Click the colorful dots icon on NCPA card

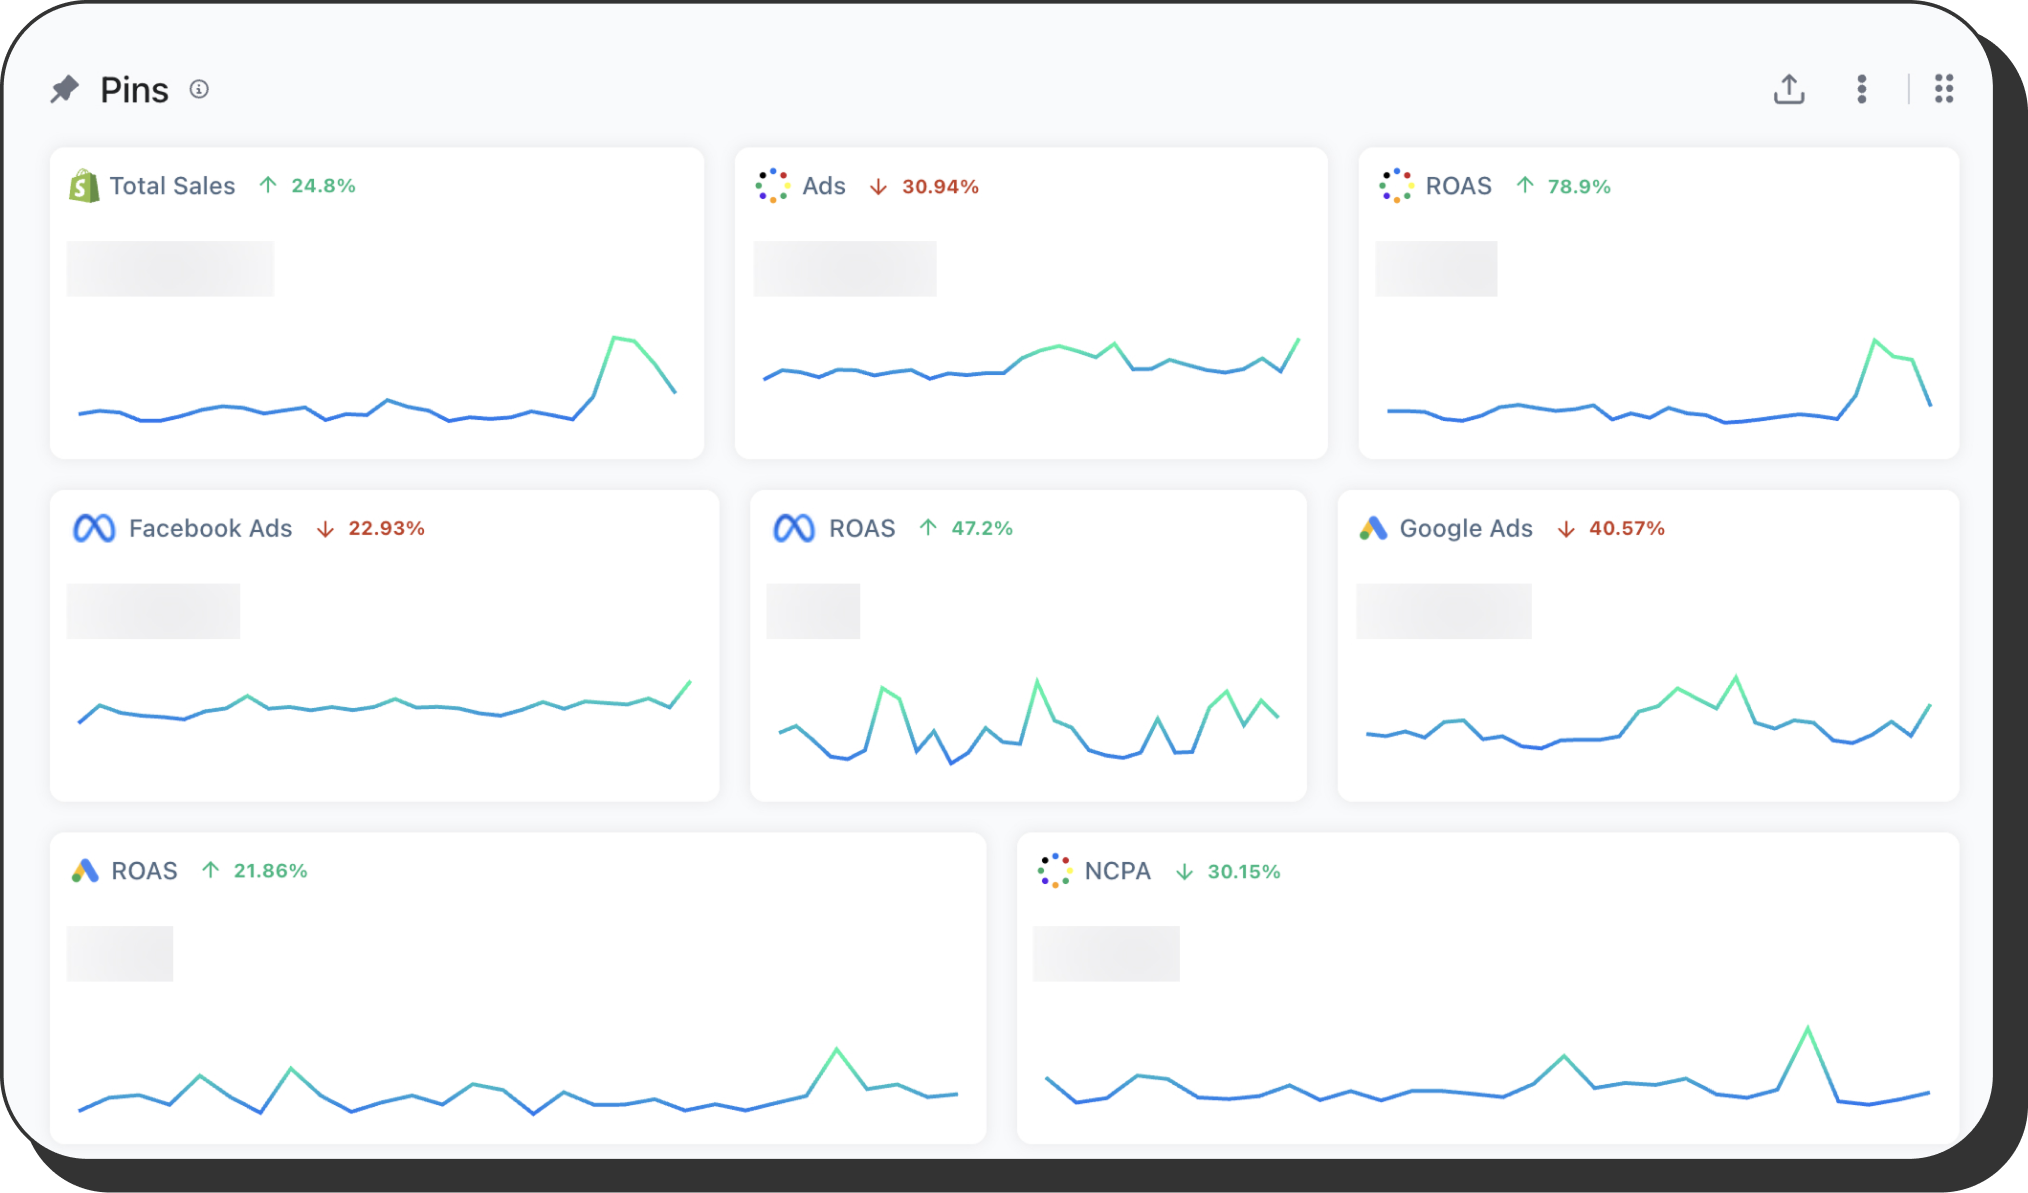coord(1054,871)
